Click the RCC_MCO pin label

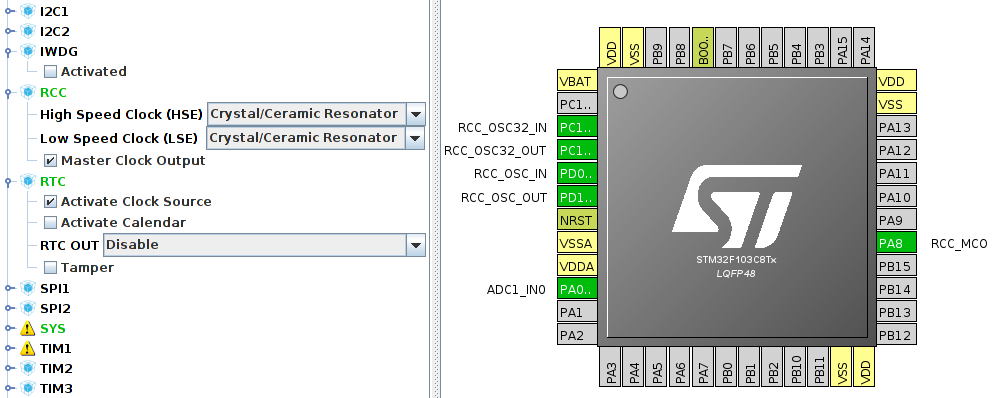tap(958, 244)
